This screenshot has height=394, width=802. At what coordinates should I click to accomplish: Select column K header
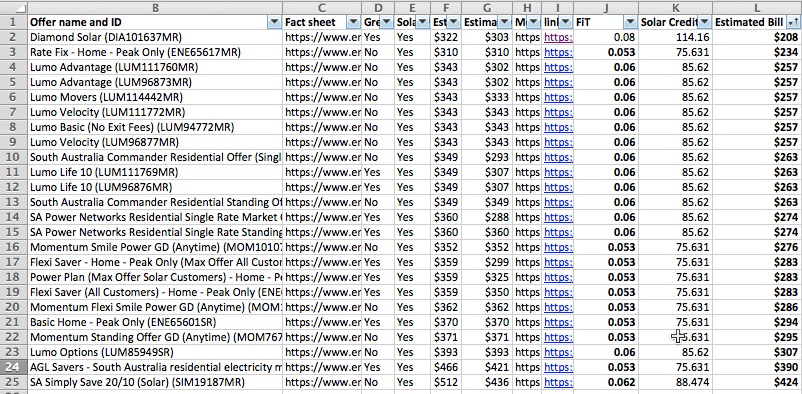(x=675, y=8)
